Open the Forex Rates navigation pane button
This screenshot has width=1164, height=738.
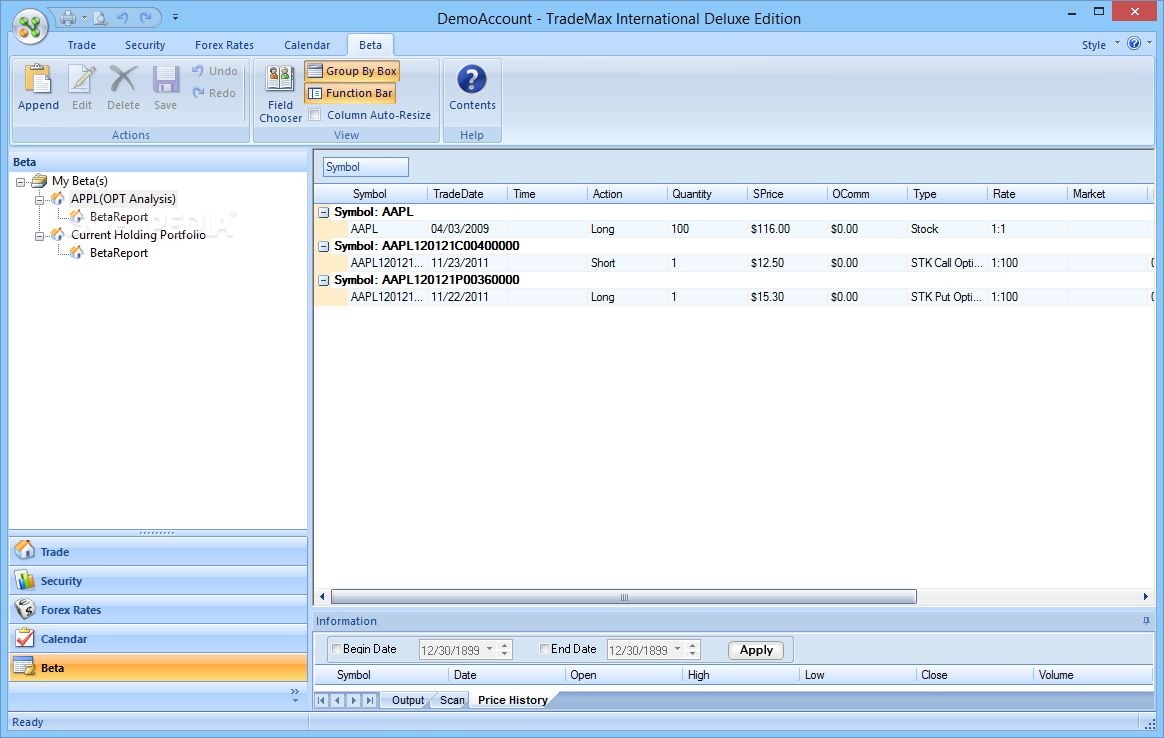point(158,610)
